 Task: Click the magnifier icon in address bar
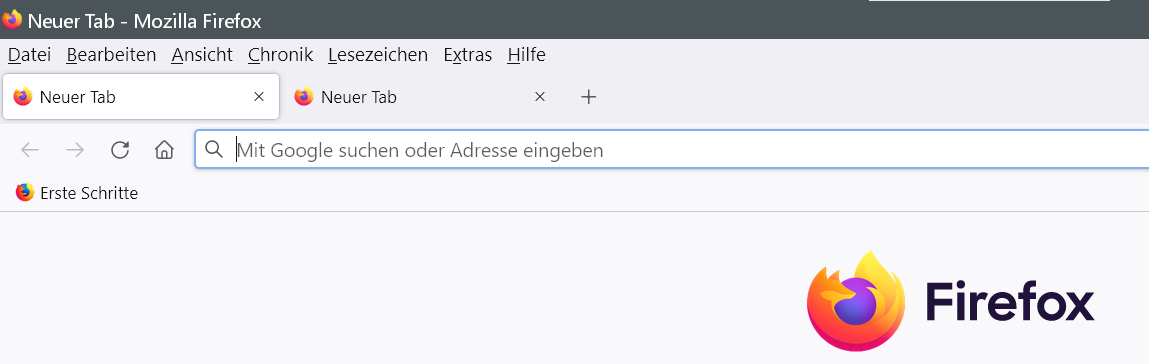[213, 149]
